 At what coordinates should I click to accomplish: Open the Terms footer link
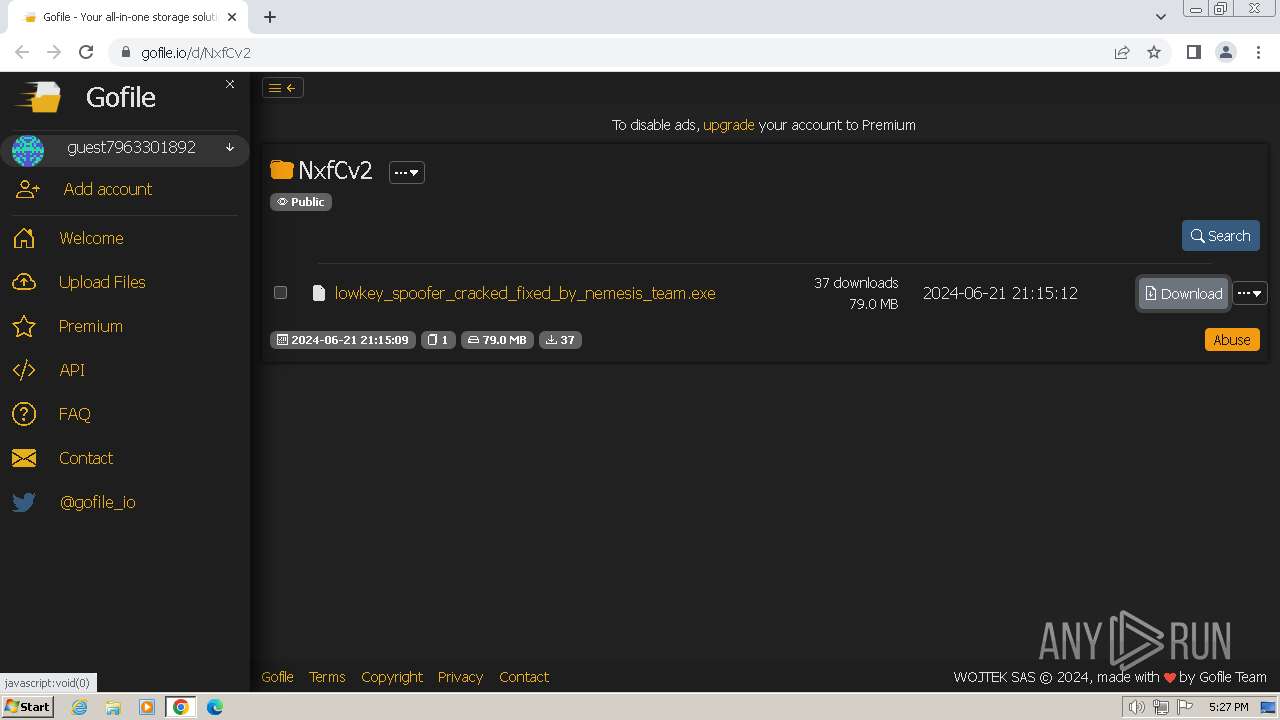point(327,677)
